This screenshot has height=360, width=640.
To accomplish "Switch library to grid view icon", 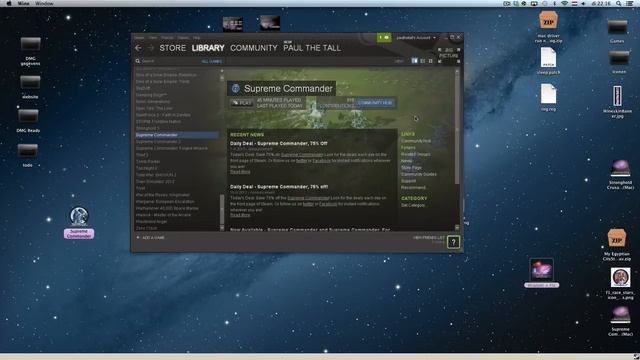I will (430, 61).
